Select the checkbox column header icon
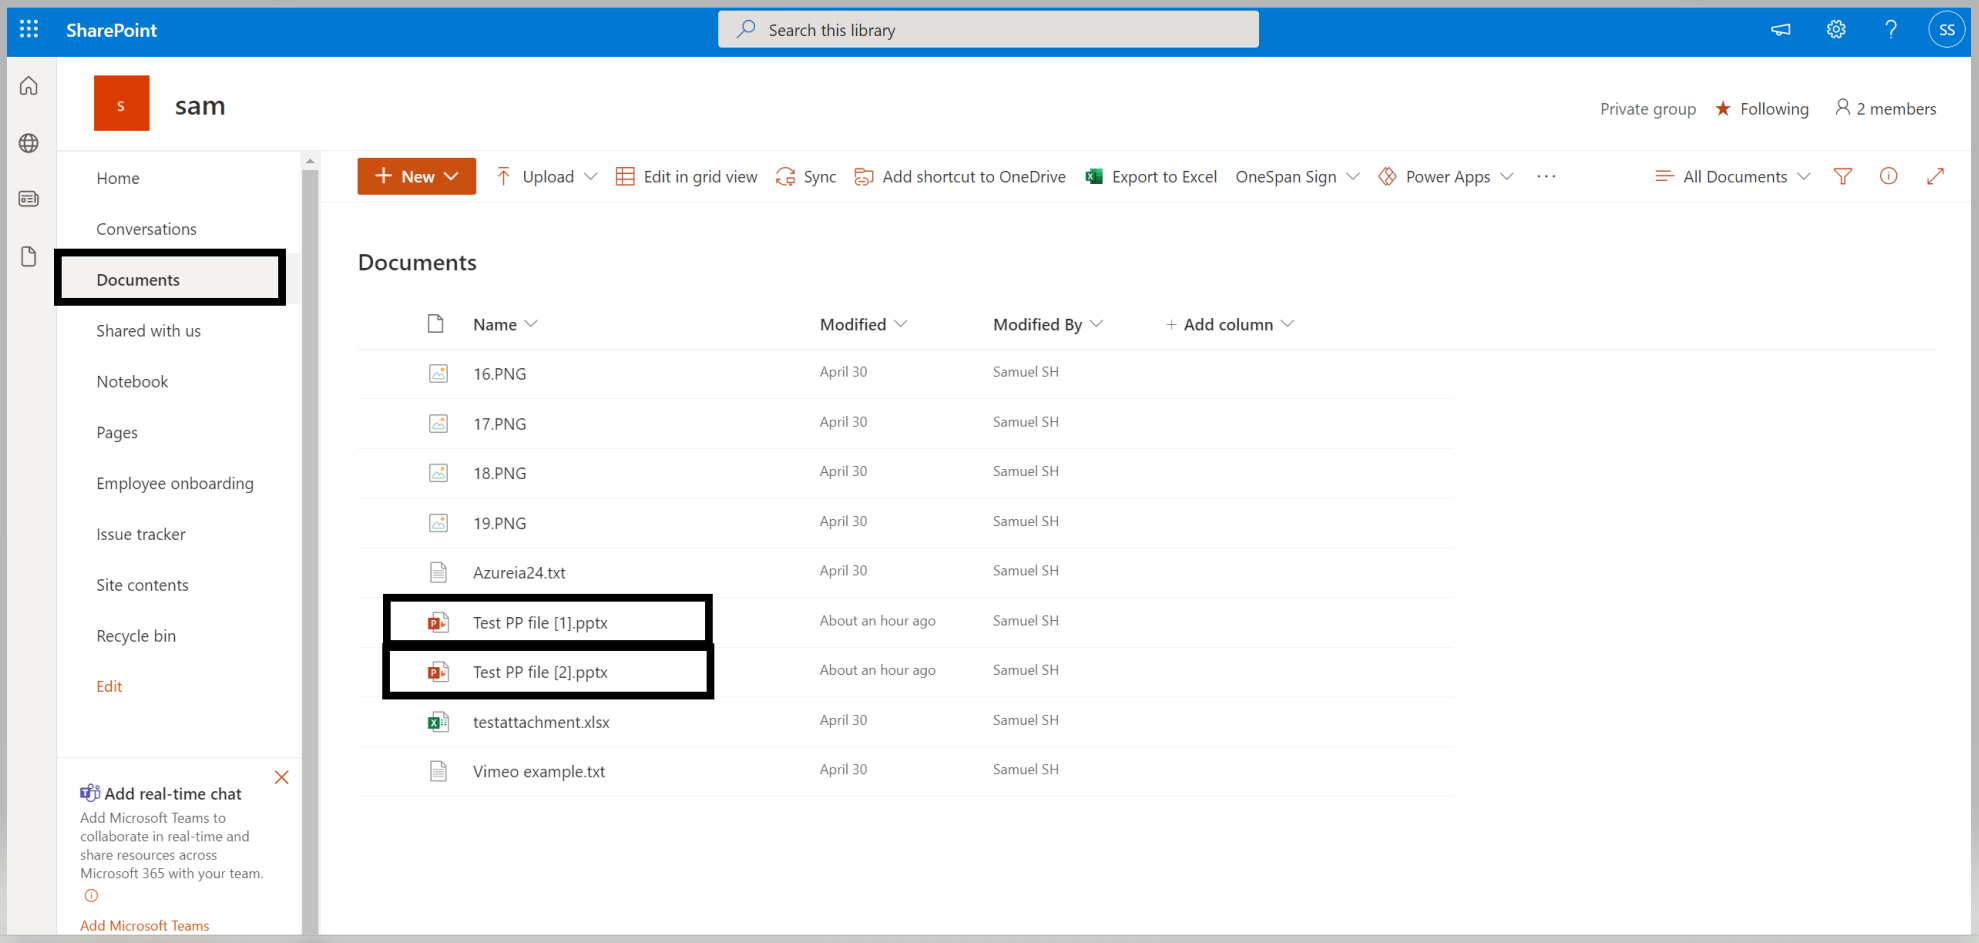Image resolution: width=1979 pixels, height=943 pixels. 436,323
